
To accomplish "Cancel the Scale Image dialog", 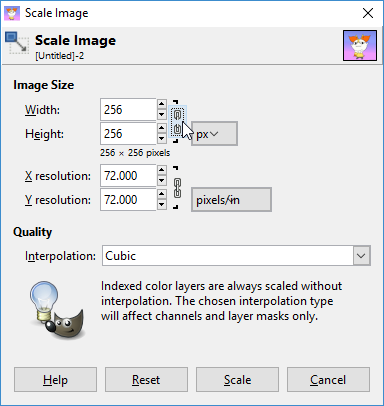I will (328, 379).
